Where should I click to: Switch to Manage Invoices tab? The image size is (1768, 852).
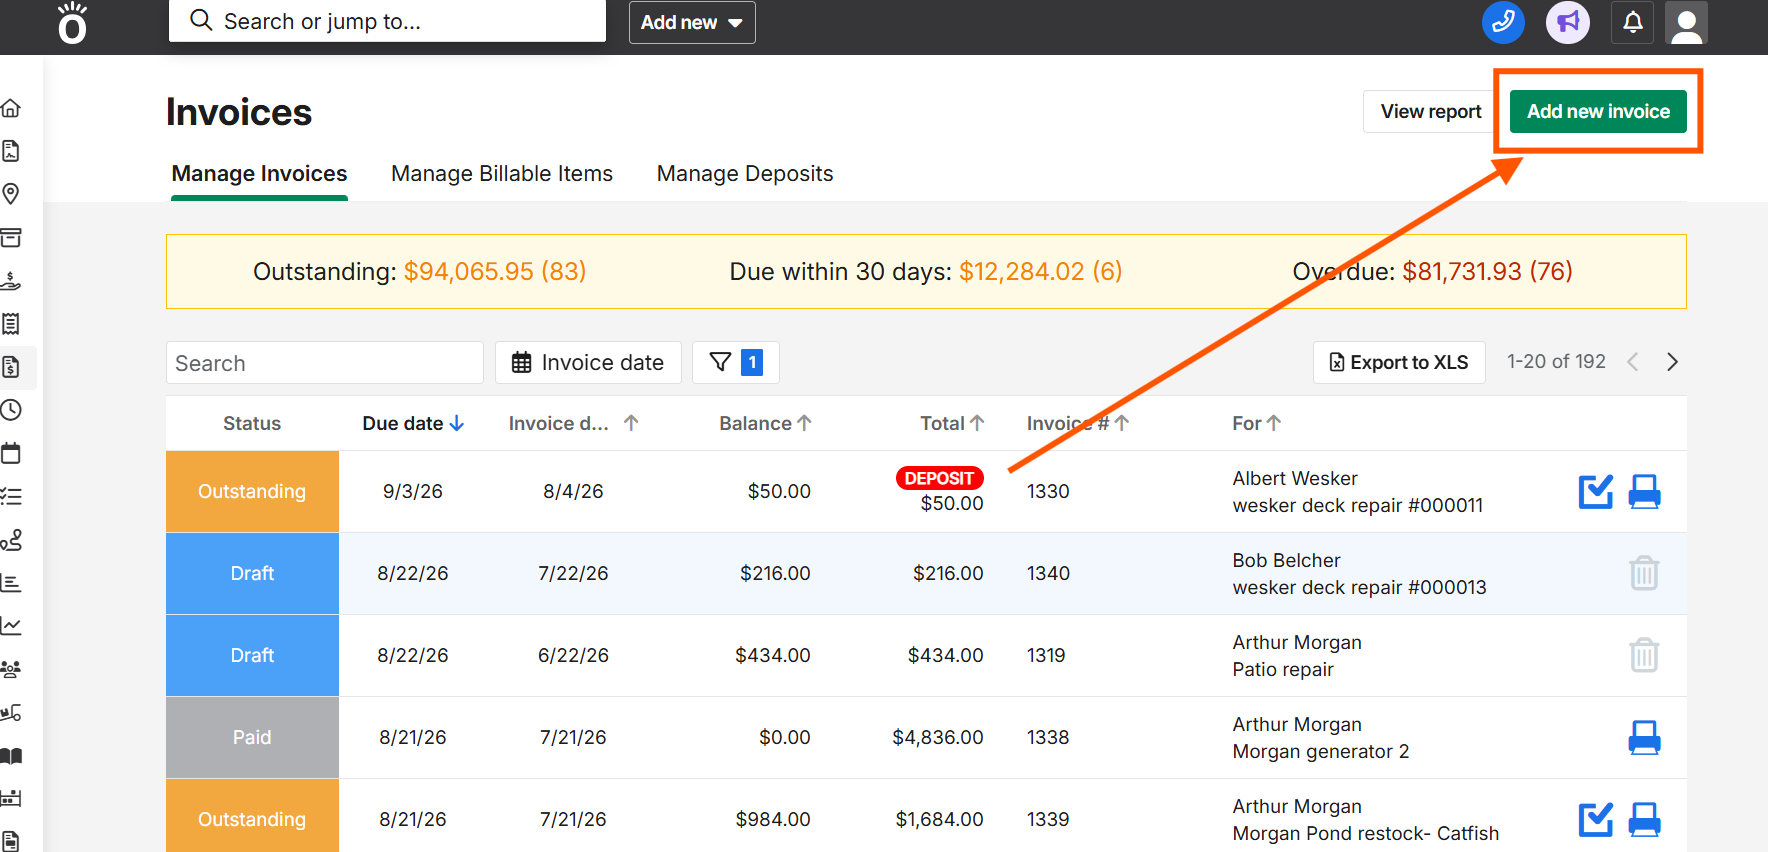pos(259,174)
